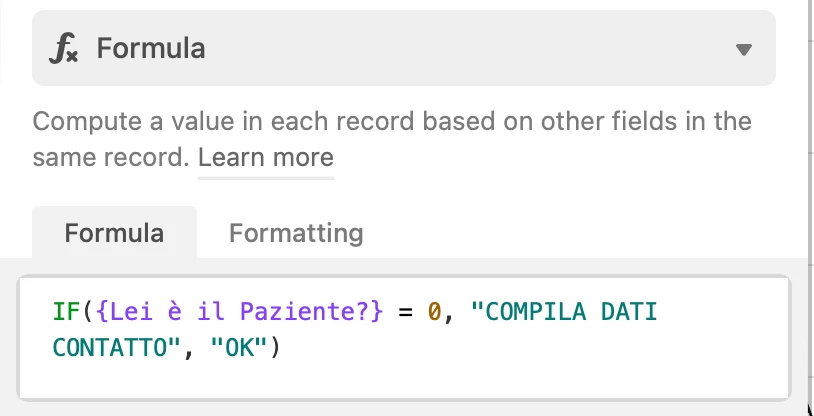Screen dimensions: 814x416
Task: Click empty space below the formula text
Action: click(x=404, y=381)
